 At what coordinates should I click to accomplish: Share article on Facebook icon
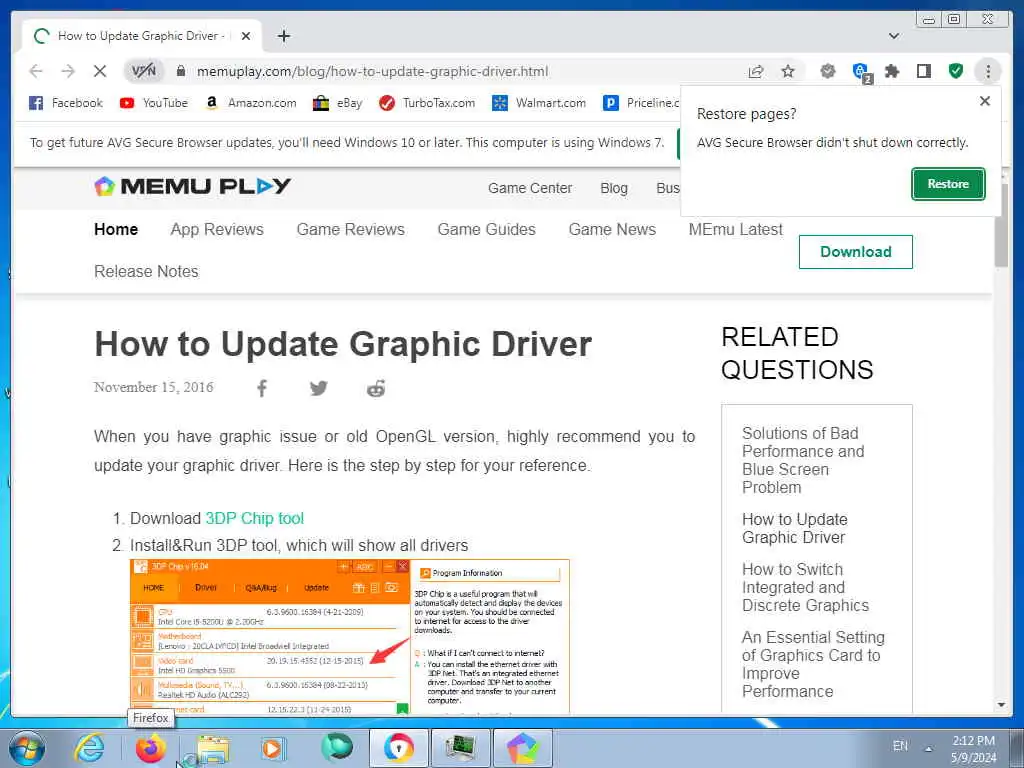click(262, 389)
